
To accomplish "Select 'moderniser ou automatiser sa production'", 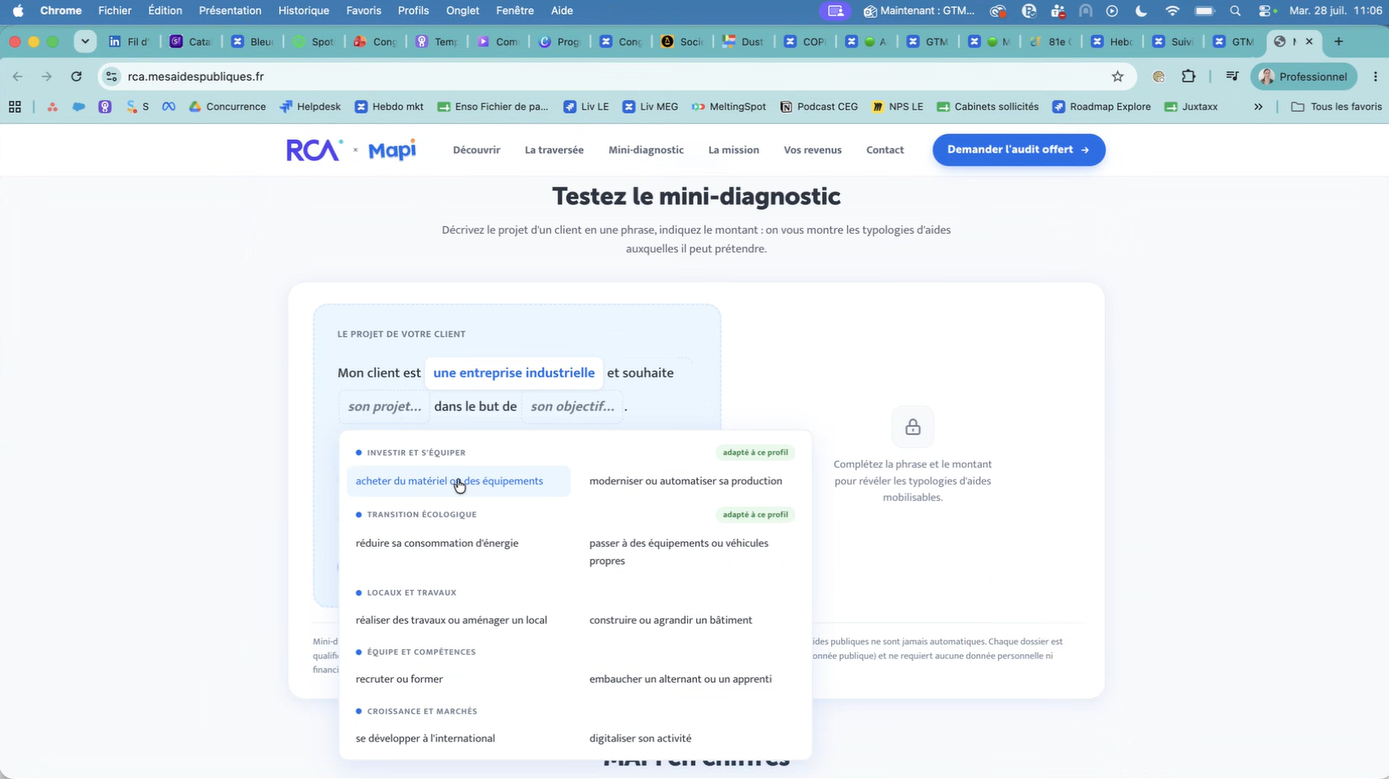I will point(686,481).
